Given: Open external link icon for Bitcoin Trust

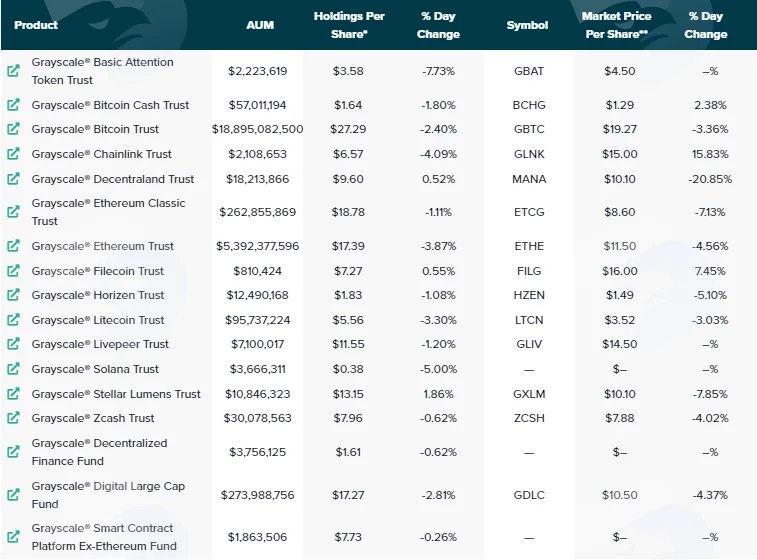Looking at the screenshot, I should 14,129.
